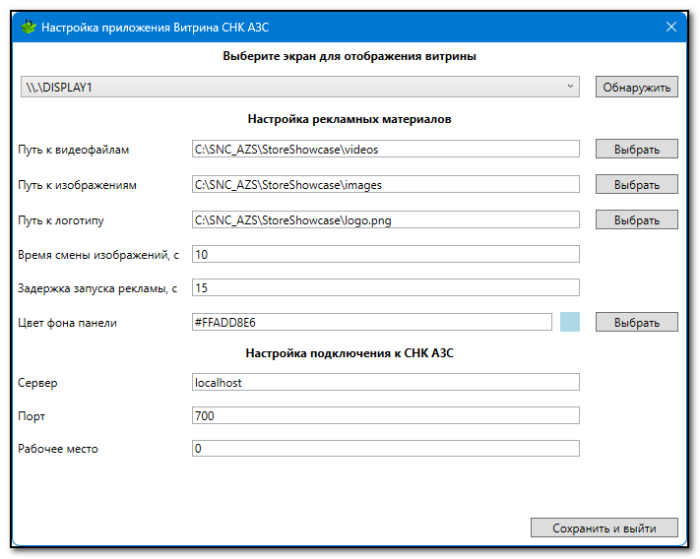Focus Задержка запуска рекламы field

pyautogui.click(x=386, y=288)
